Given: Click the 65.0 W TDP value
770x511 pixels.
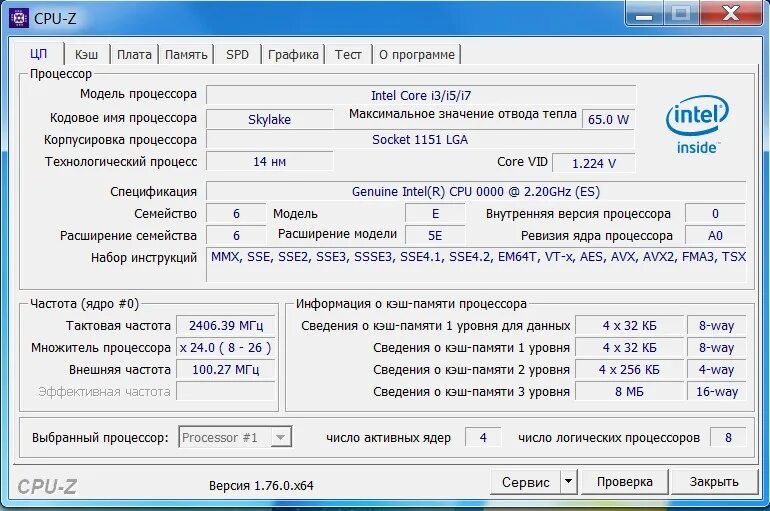Looking at the screenshot, I should [608, 119].
